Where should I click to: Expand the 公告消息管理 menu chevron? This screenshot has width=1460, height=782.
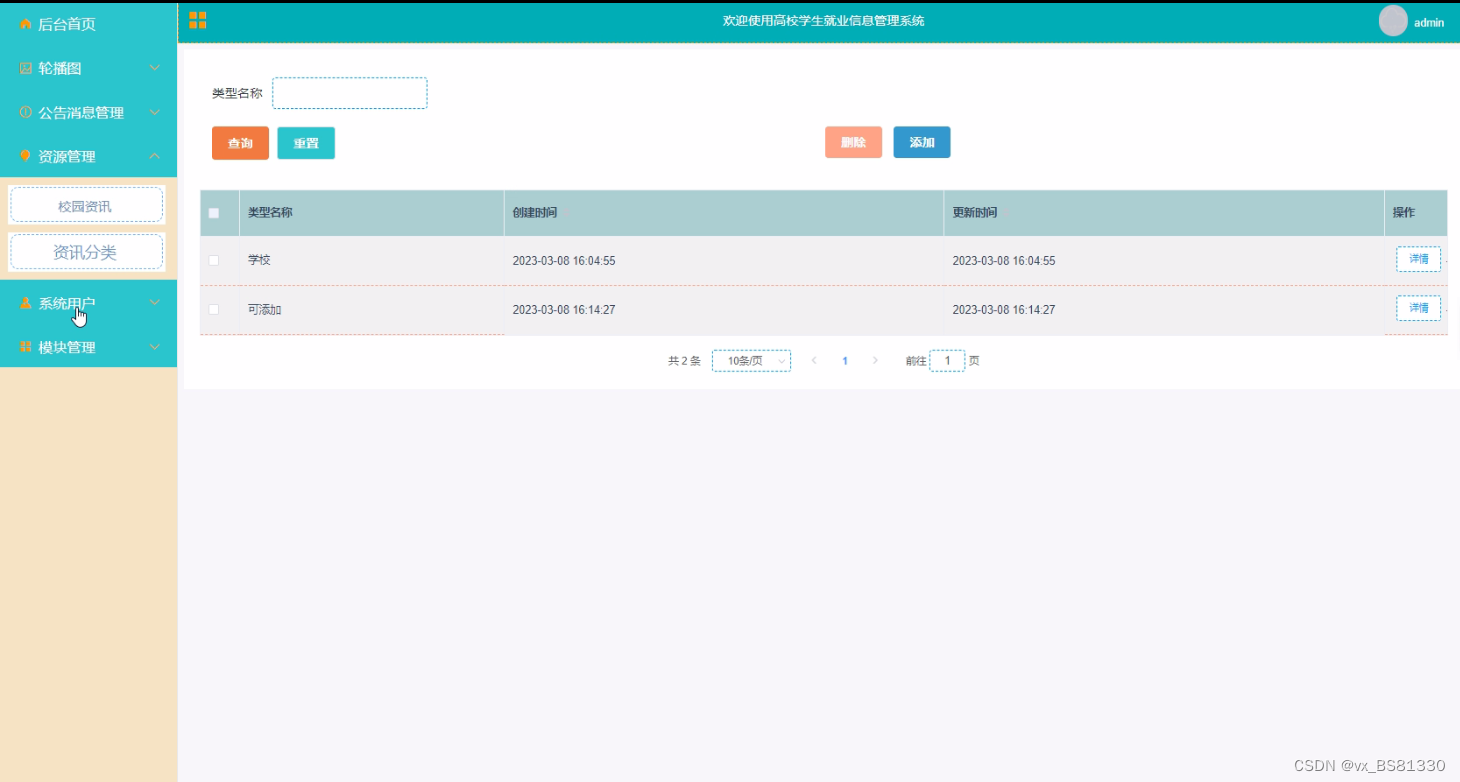click(154, 112)
